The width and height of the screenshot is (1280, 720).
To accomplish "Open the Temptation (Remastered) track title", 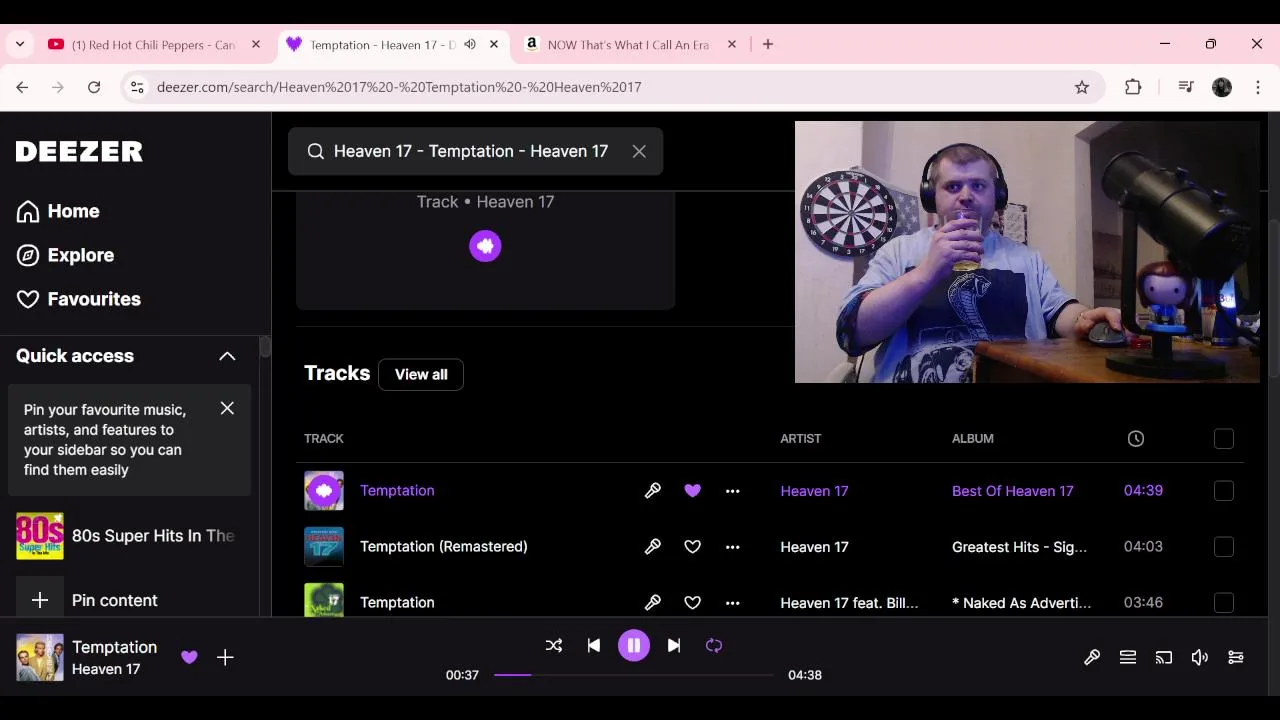I will 444,547.
